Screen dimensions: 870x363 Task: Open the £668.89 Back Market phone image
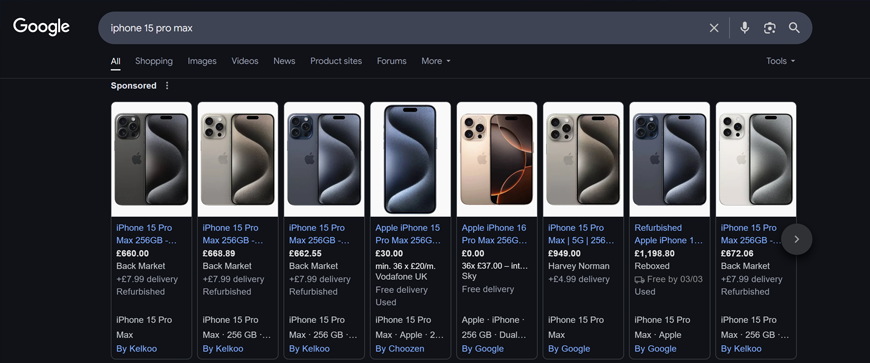237,159
